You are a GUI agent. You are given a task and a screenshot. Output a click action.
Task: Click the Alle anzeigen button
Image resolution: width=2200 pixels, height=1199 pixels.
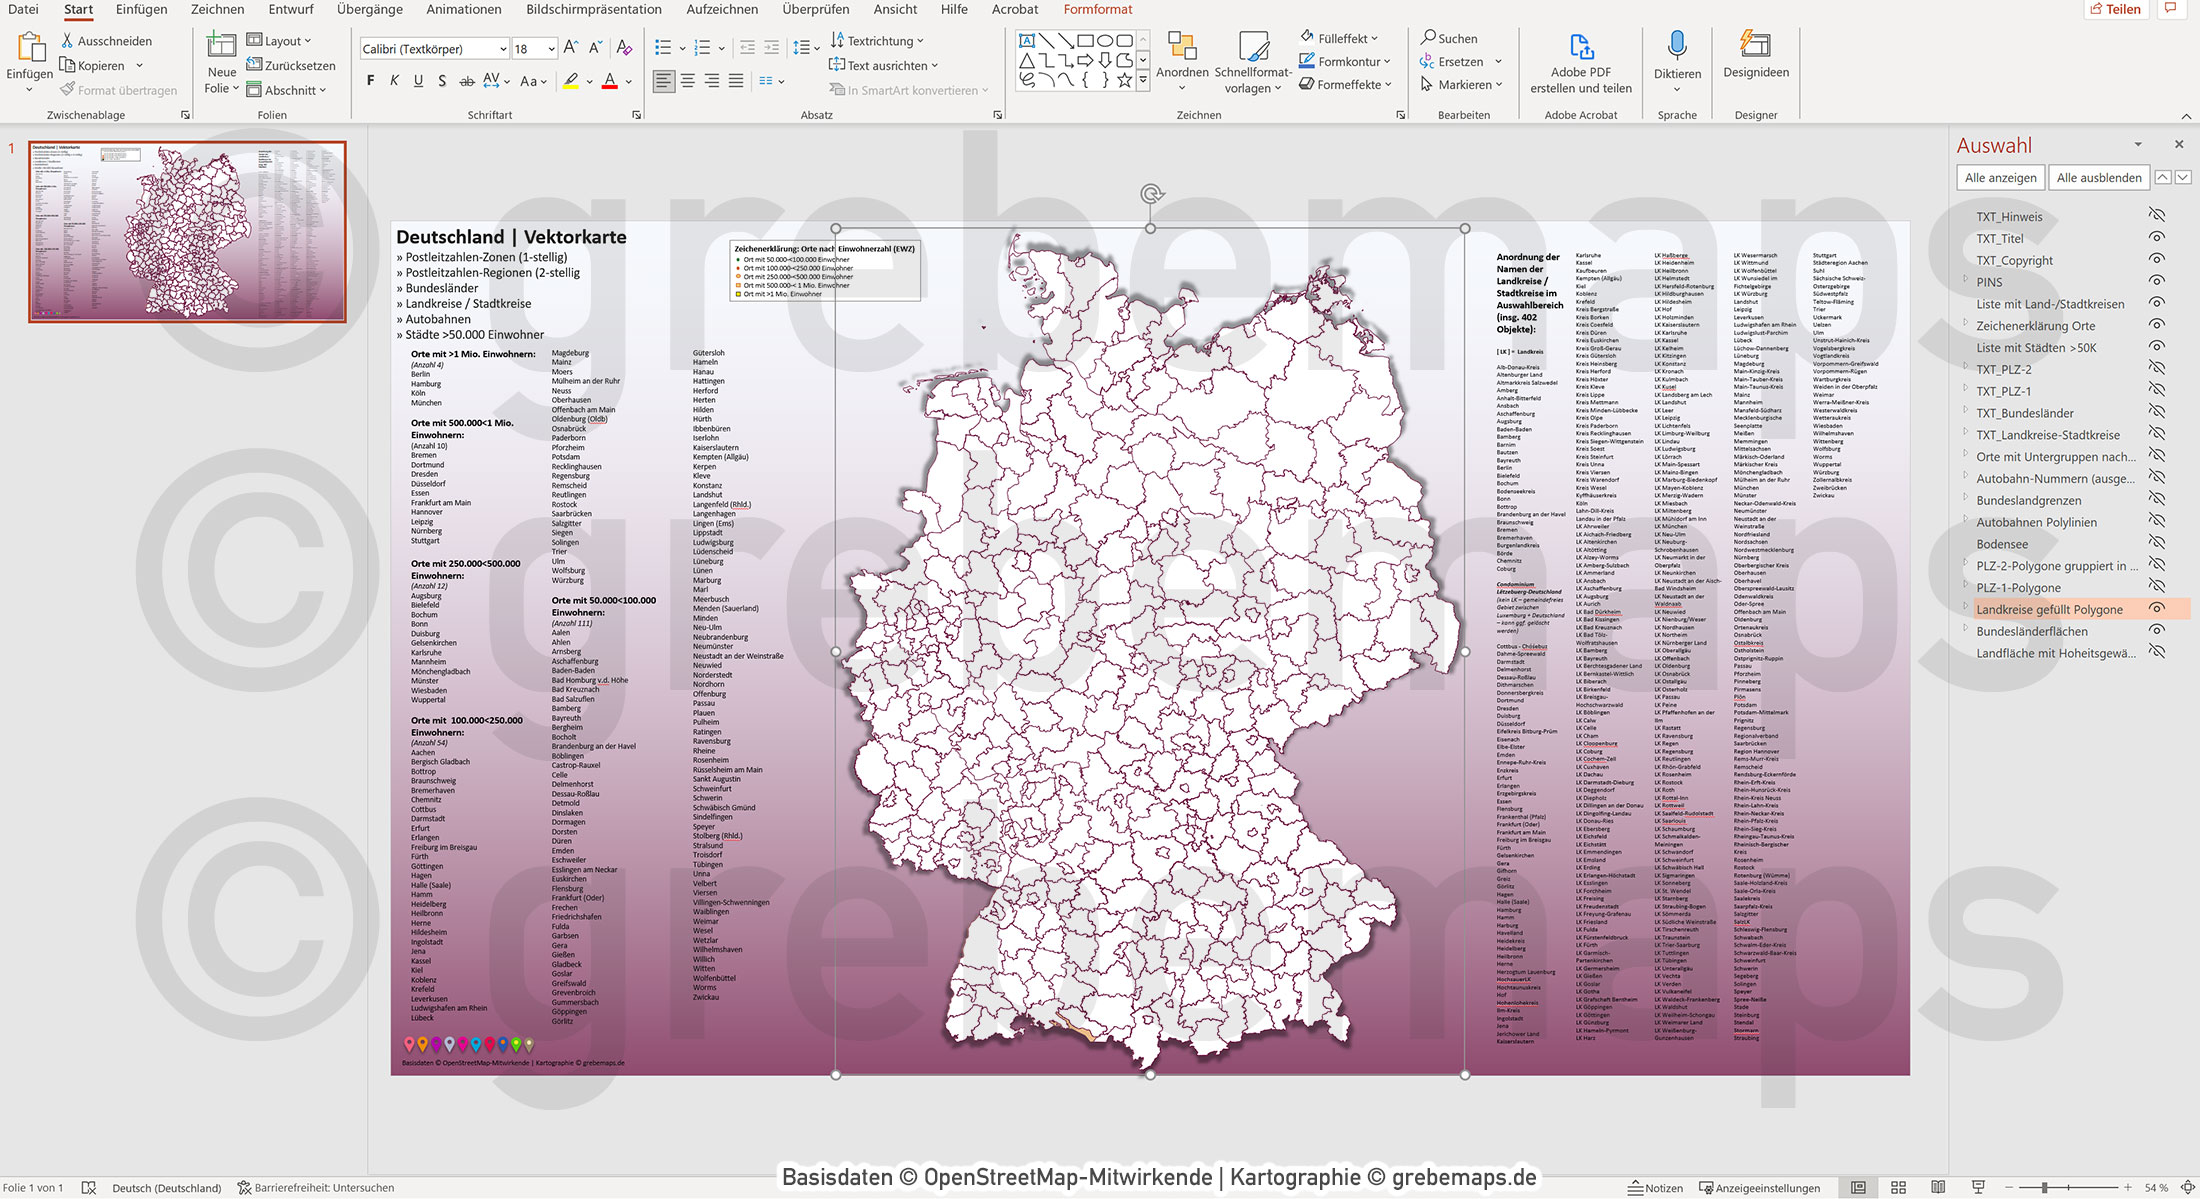coord(2000,177)
